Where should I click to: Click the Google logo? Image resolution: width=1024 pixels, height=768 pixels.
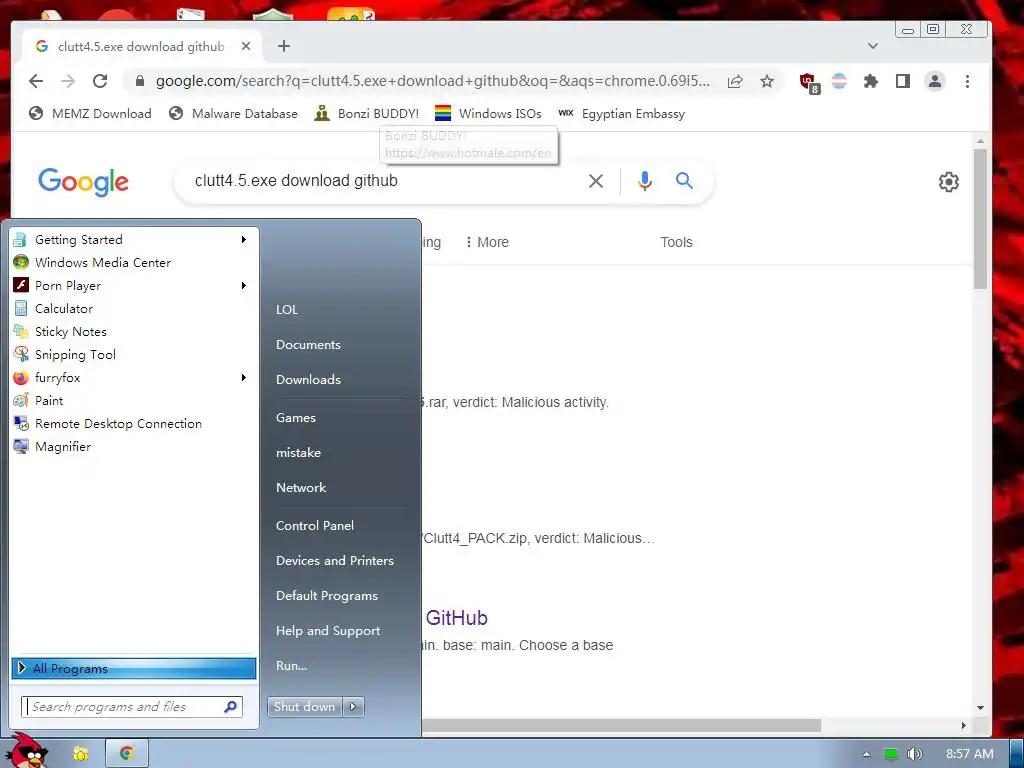(x=84, y=182)
